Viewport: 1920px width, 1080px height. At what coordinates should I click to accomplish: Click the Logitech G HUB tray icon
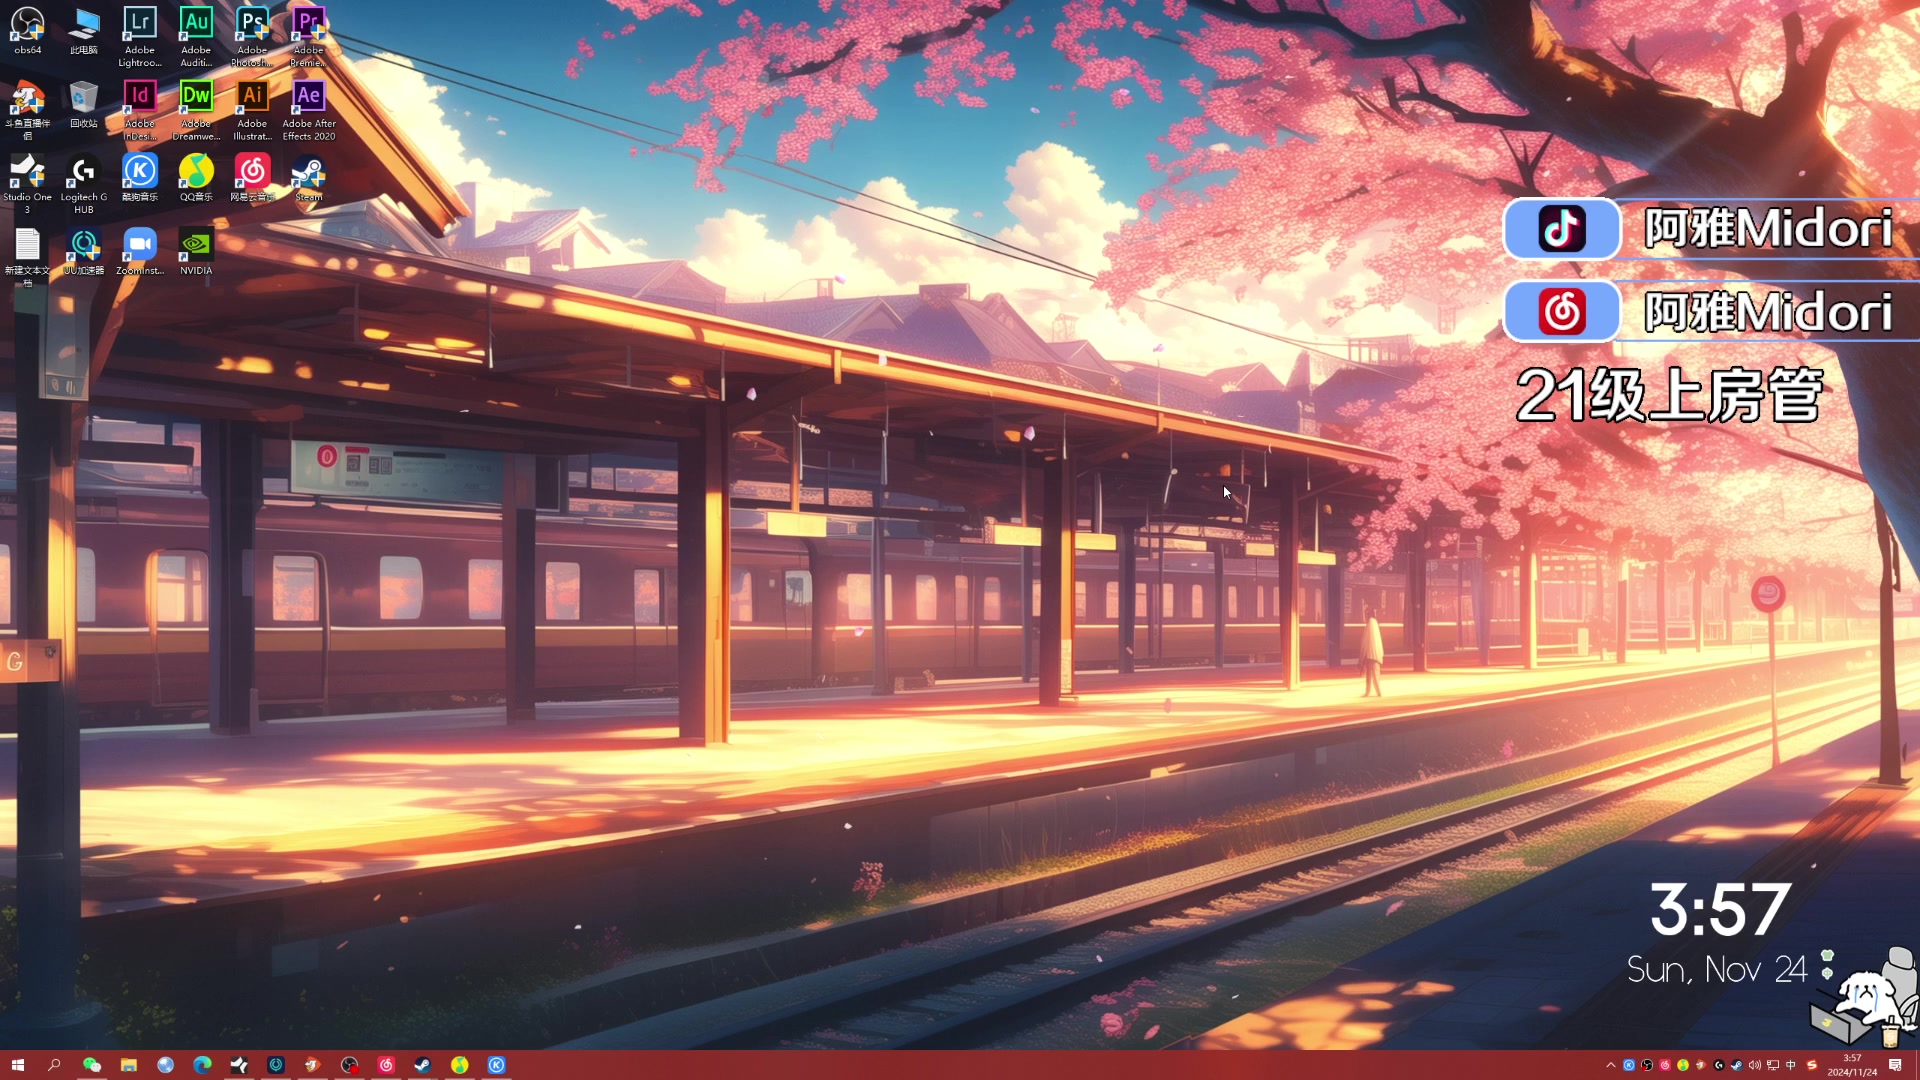click(x=1718, y=1065)
